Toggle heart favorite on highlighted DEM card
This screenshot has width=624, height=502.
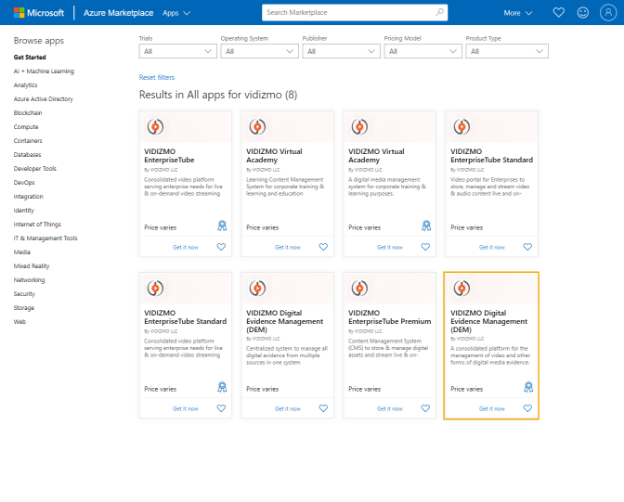point(528,408)
